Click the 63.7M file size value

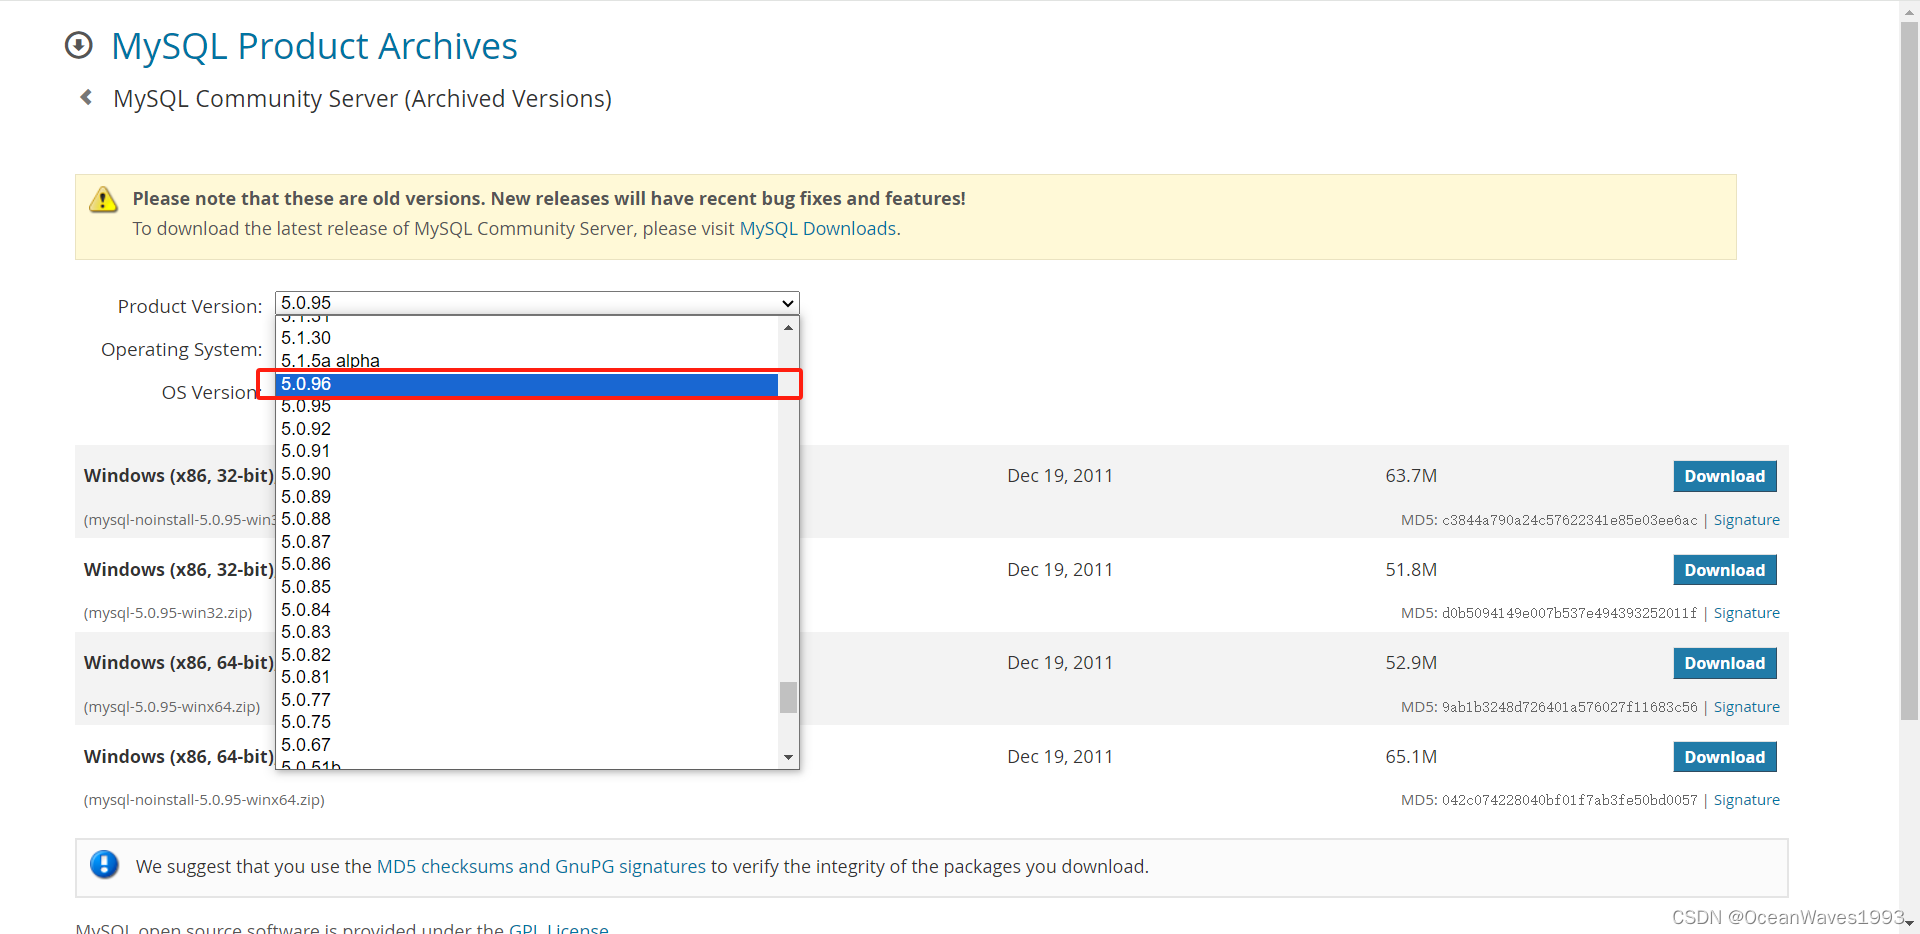point(1411,476)
